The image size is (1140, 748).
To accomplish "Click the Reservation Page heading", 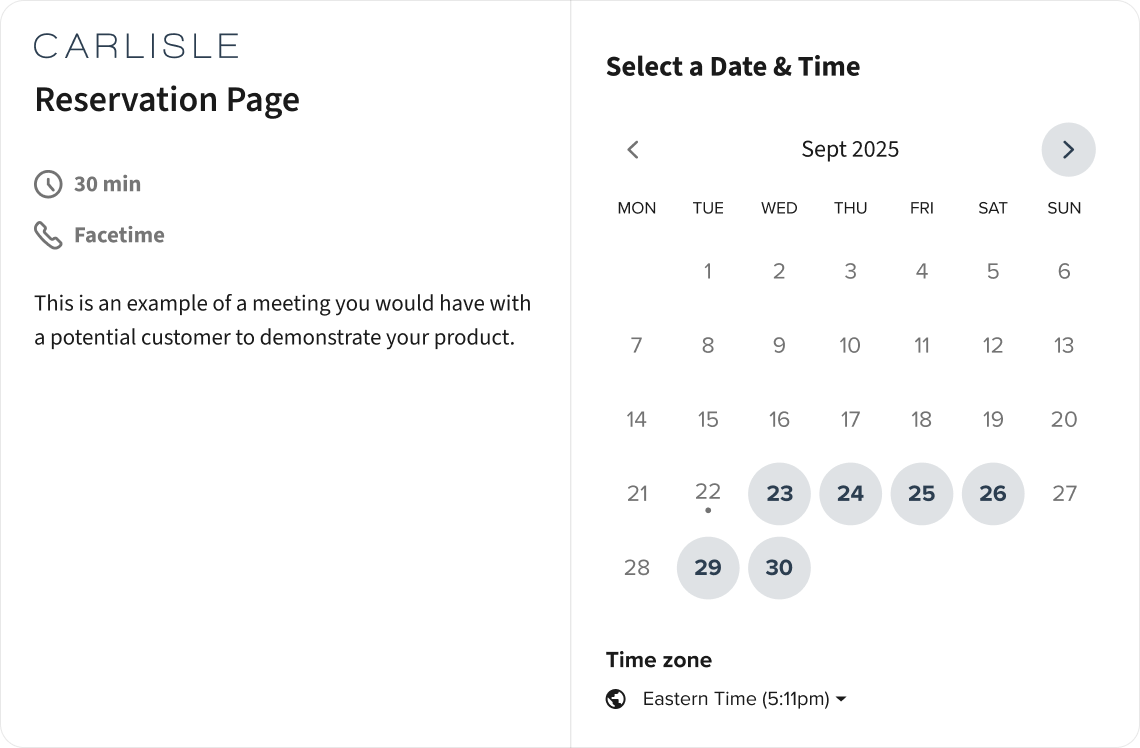I will point(167,100).
